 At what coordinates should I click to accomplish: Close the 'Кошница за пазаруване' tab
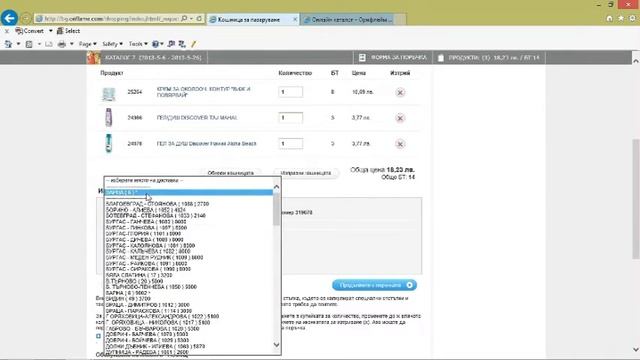[295, 19]
